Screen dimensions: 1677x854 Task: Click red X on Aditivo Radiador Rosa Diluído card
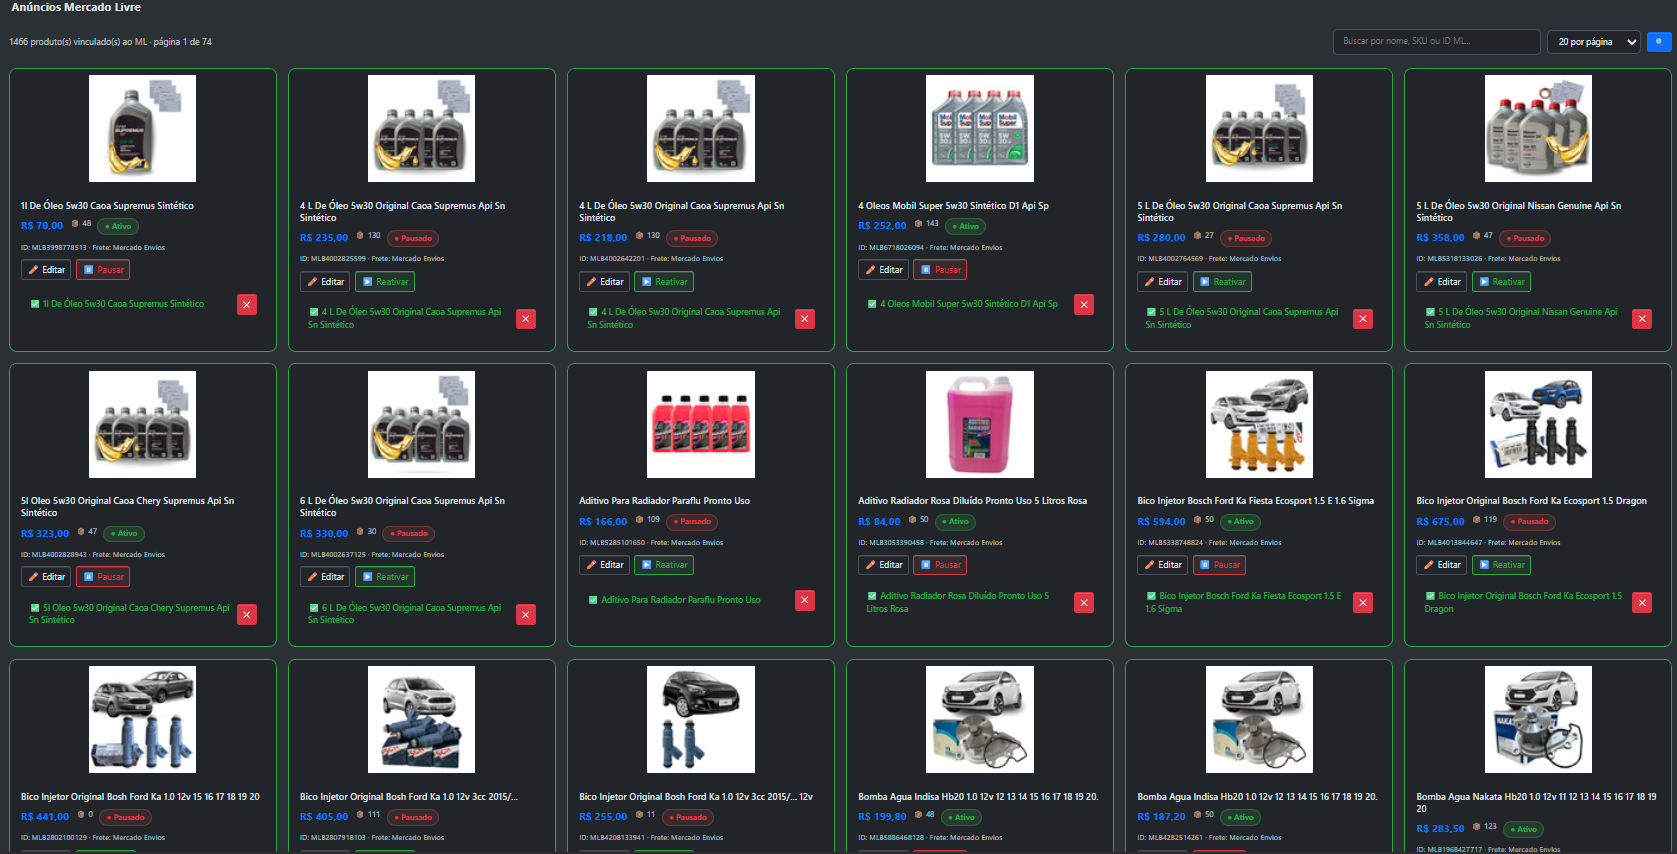[x=1084, y=603]
